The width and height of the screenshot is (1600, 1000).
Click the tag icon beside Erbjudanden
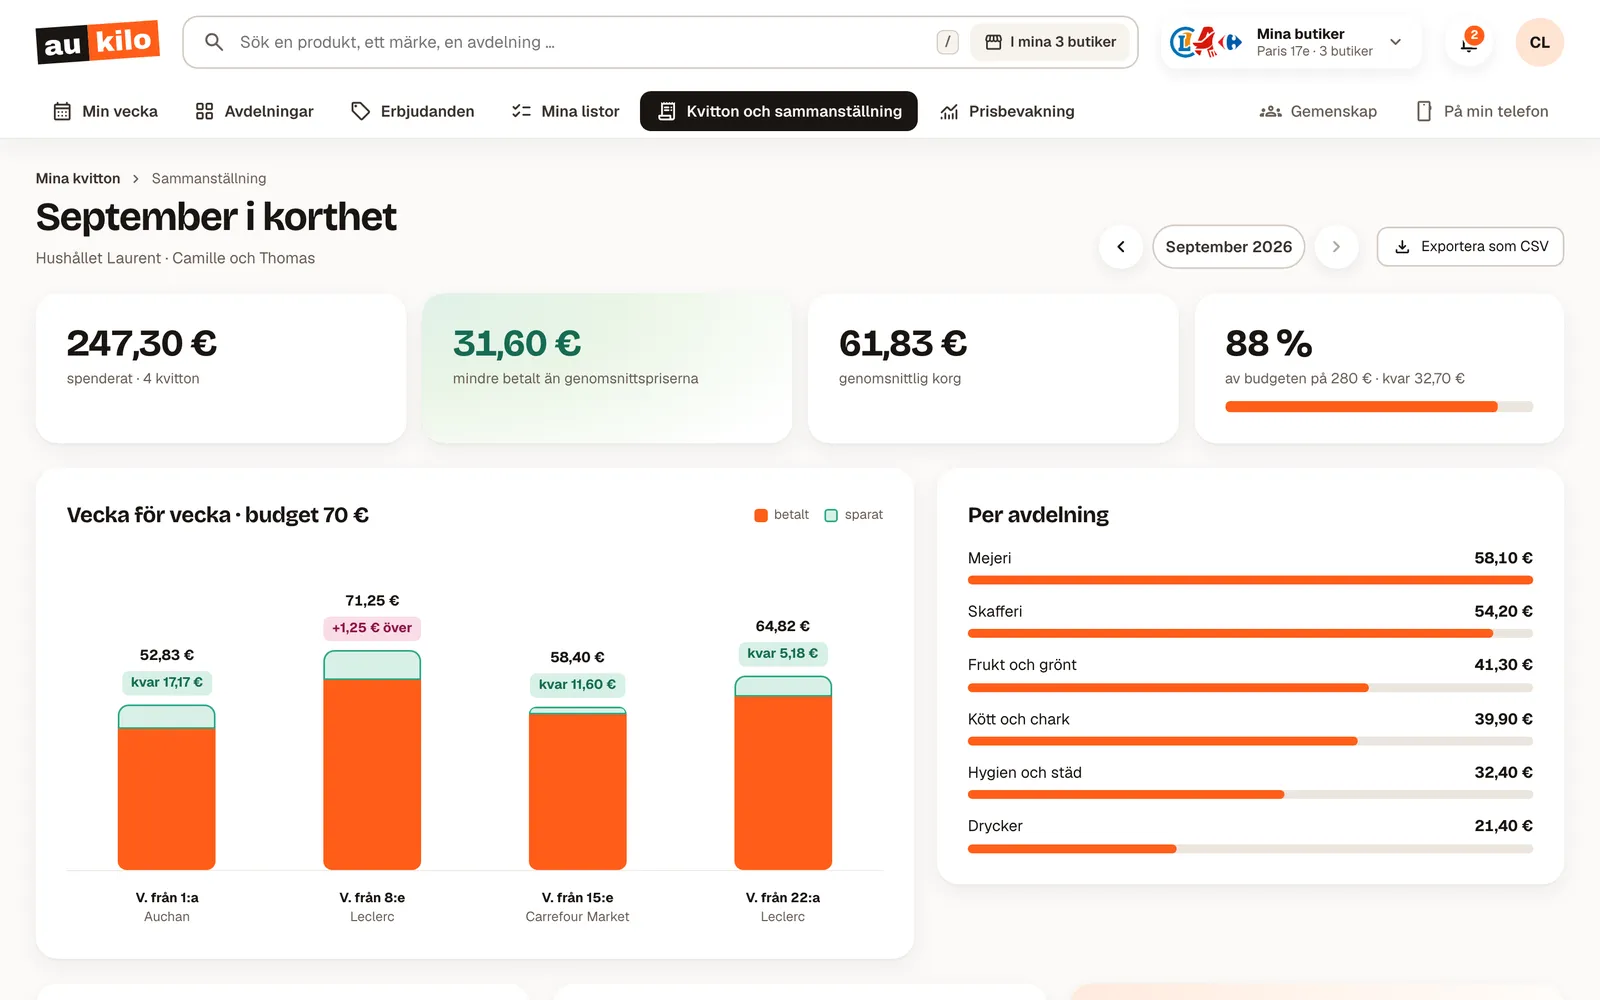(x=360, y=111)
